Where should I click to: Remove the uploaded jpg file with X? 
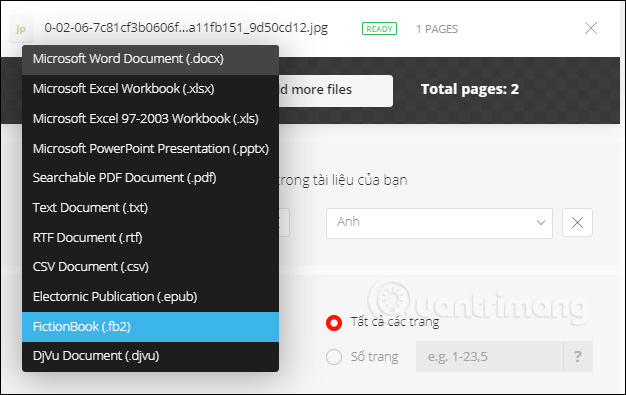[x=591, y=28]
